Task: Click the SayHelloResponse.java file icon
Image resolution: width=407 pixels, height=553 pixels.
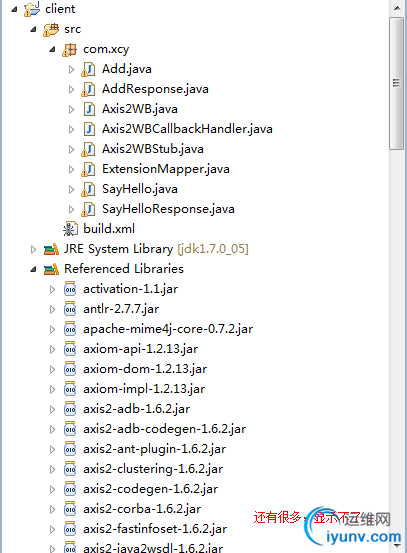Action: 88,209
